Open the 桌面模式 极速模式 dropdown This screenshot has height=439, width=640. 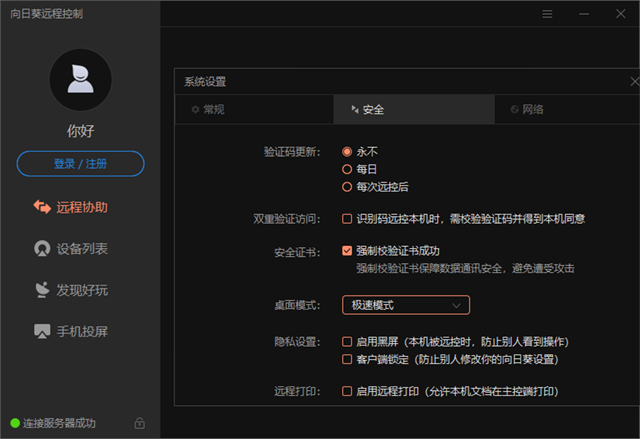tap(406, 305)
